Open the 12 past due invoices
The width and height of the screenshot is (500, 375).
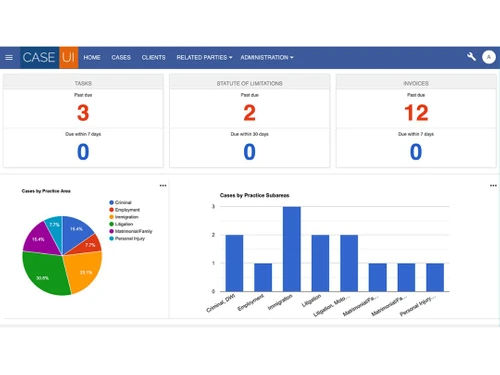point(416,113)
